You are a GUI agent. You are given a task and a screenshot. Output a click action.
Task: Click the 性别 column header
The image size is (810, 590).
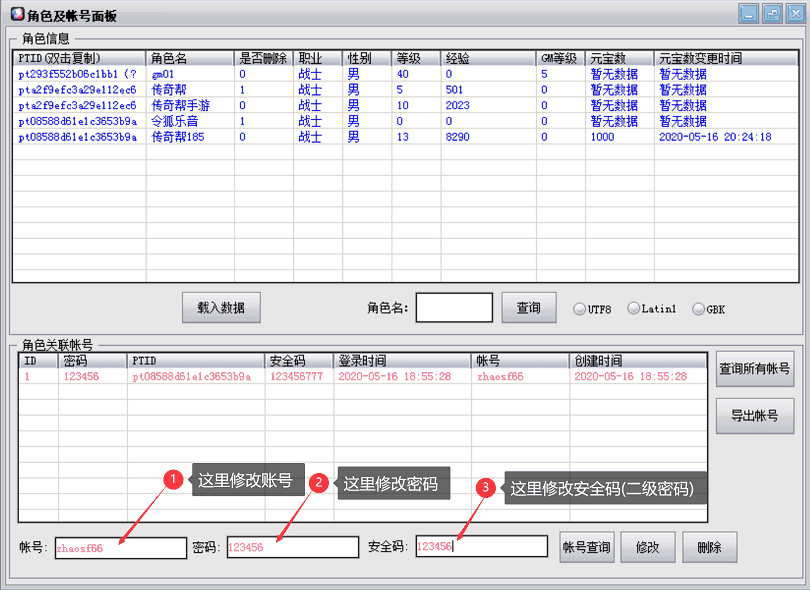click(x=367, y=58)
